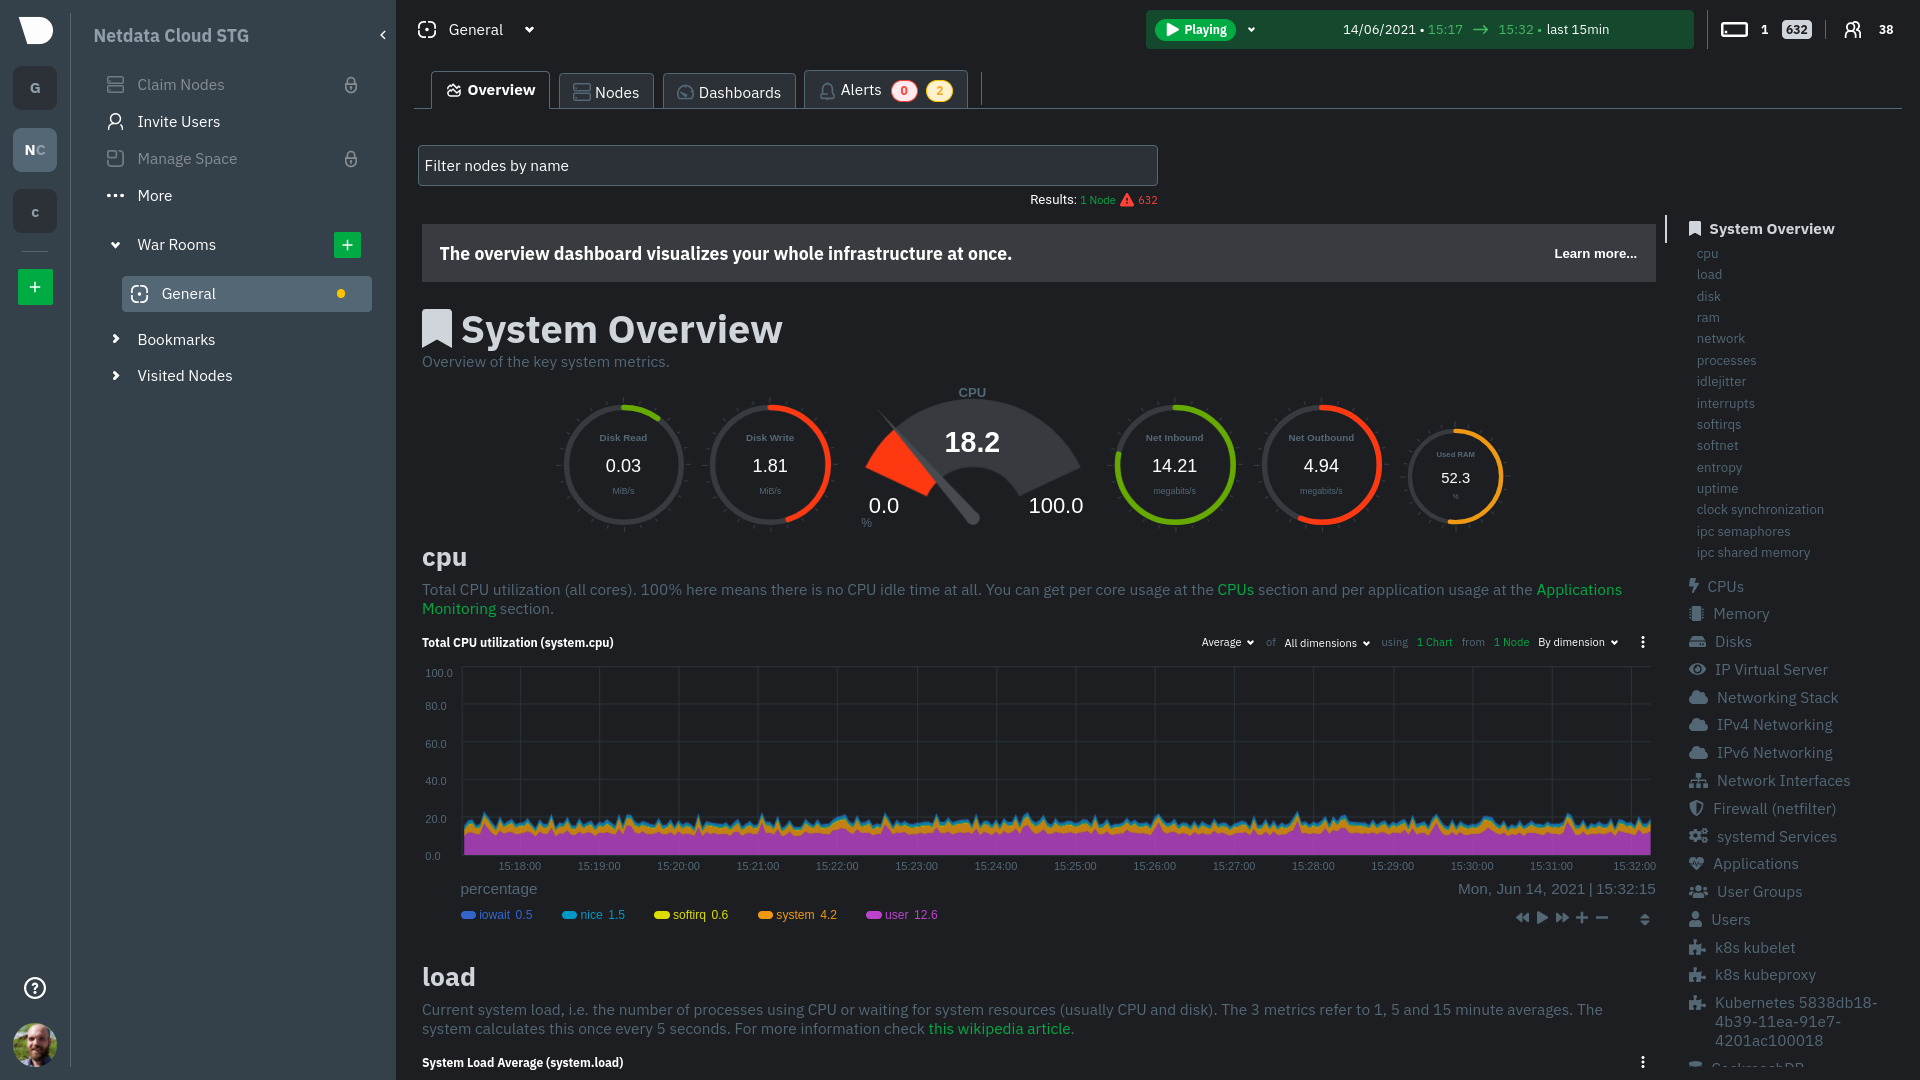Image resolution: width=1920 pixels, height=1080 pixels.
Task: Toggle the Playing state button
Action: click(1195, 29)
